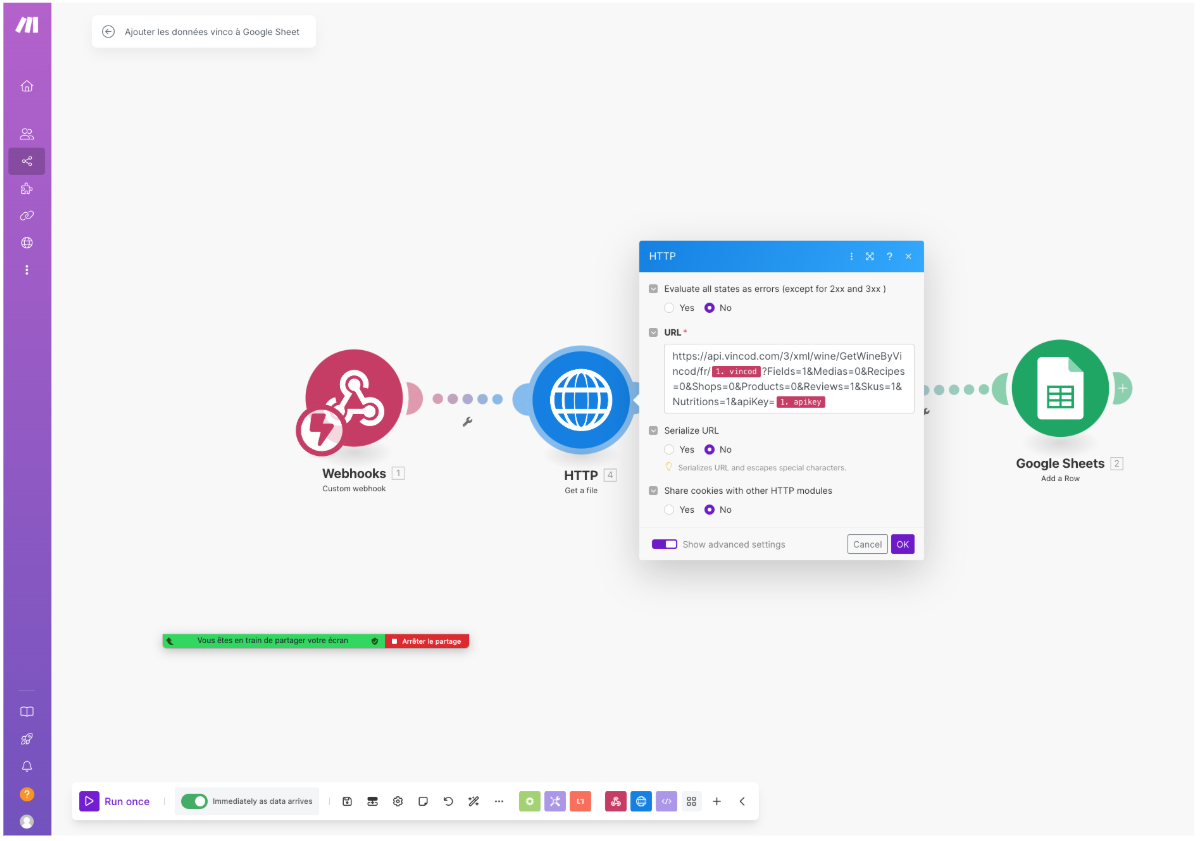Collapse the bottom toolbar with the chevron

742,801
